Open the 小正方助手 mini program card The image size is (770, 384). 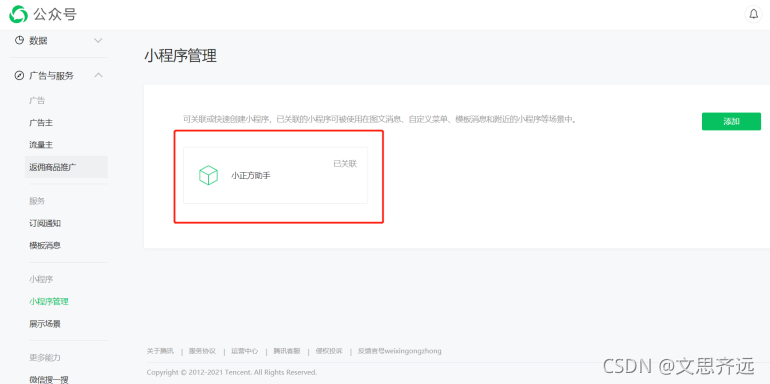point(275,175)
